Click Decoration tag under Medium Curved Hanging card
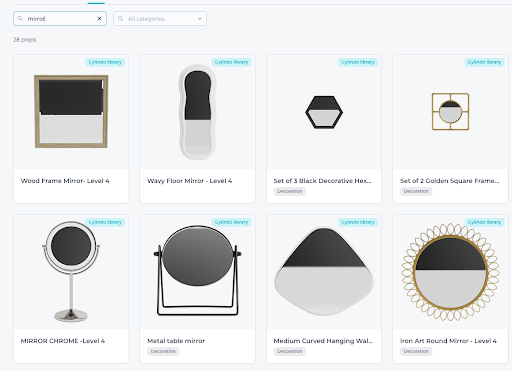The image size is (512, 371). pyautogui.click(x=290, y=351)
